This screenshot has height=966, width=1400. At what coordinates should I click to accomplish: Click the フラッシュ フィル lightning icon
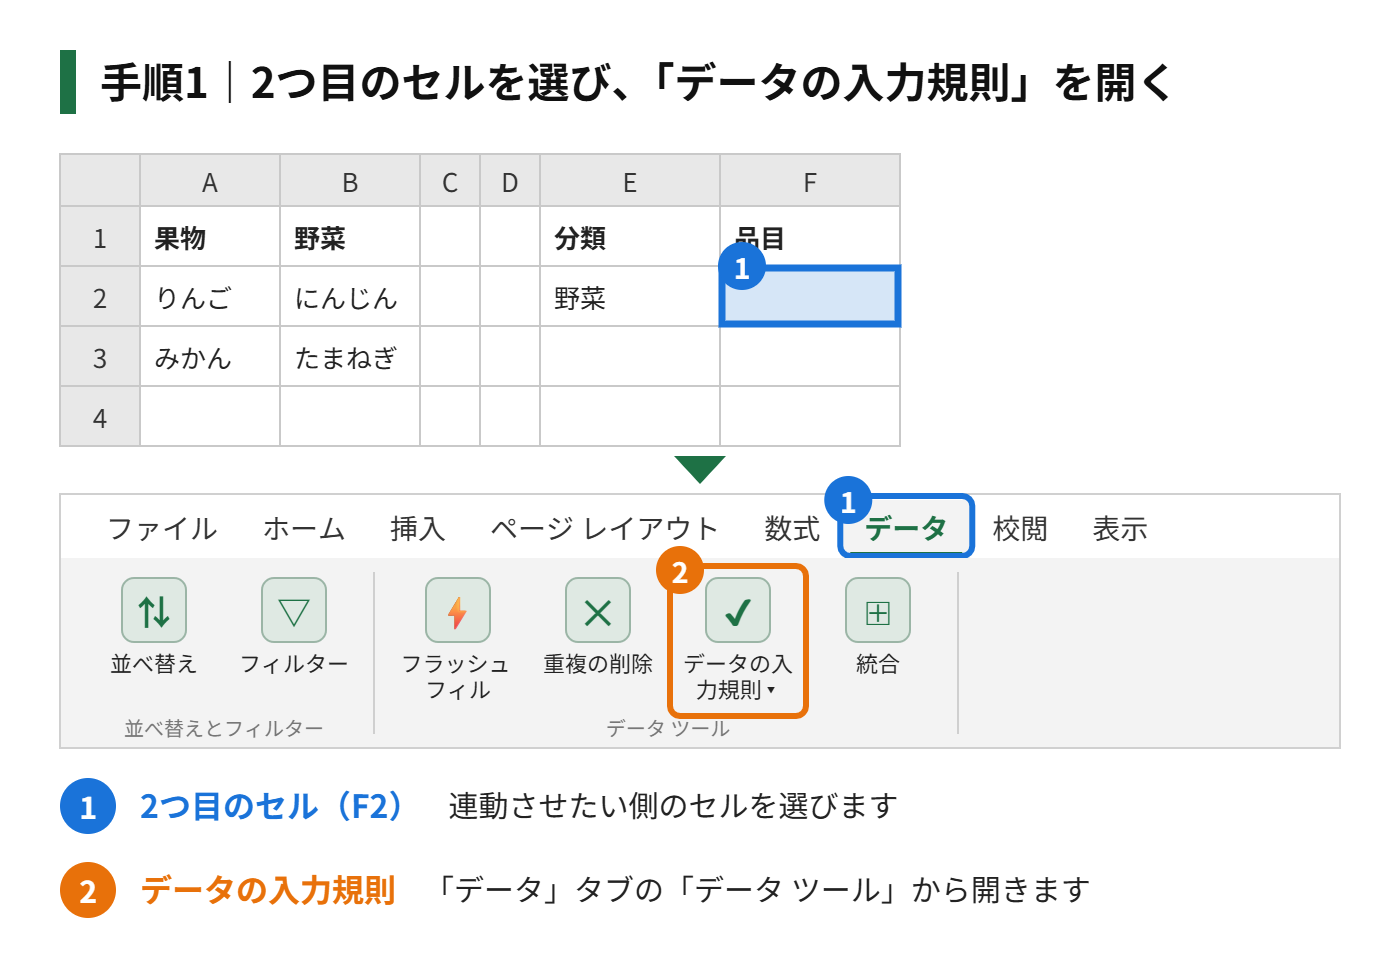click(x=458, y=610)
